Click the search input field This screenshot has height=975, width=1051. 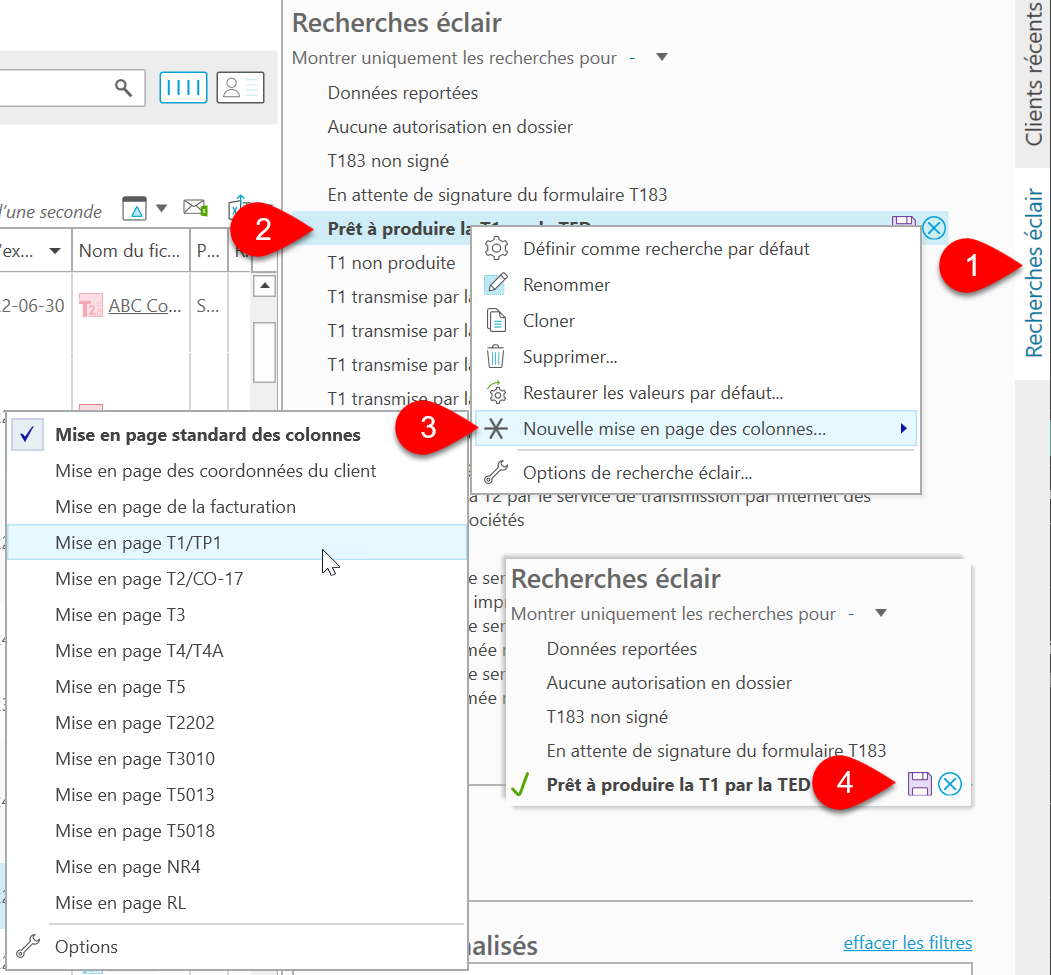pyautogui.click(x=70, y=87)
